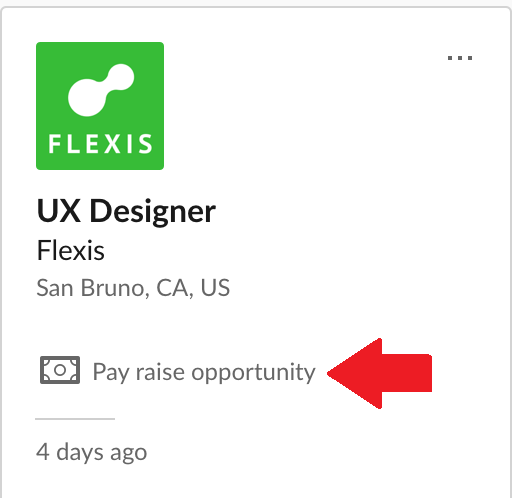This screenshot has height=498, width=512.
Task: Click the white blob shape in logo
Action: pos(101,90)
